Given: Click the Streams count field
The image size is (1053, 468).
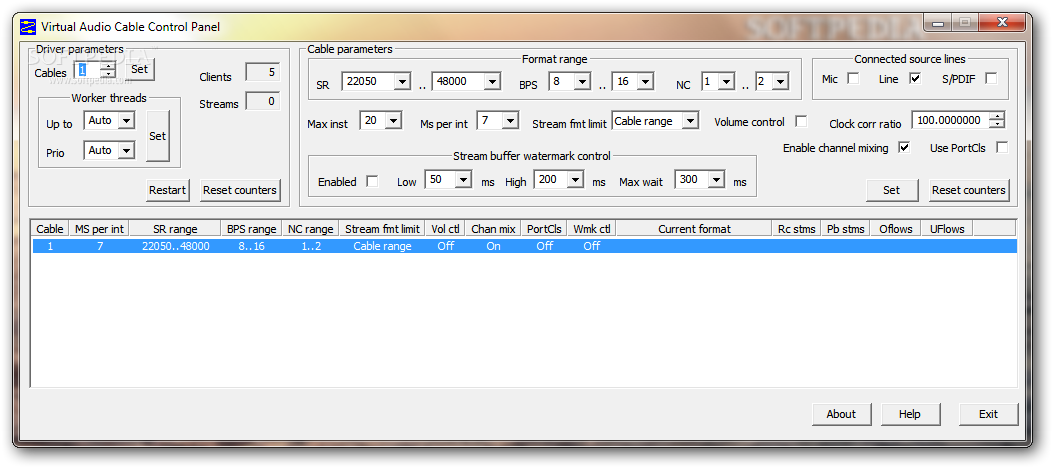Looking at the screenshot, I should [x=263, y=101].
